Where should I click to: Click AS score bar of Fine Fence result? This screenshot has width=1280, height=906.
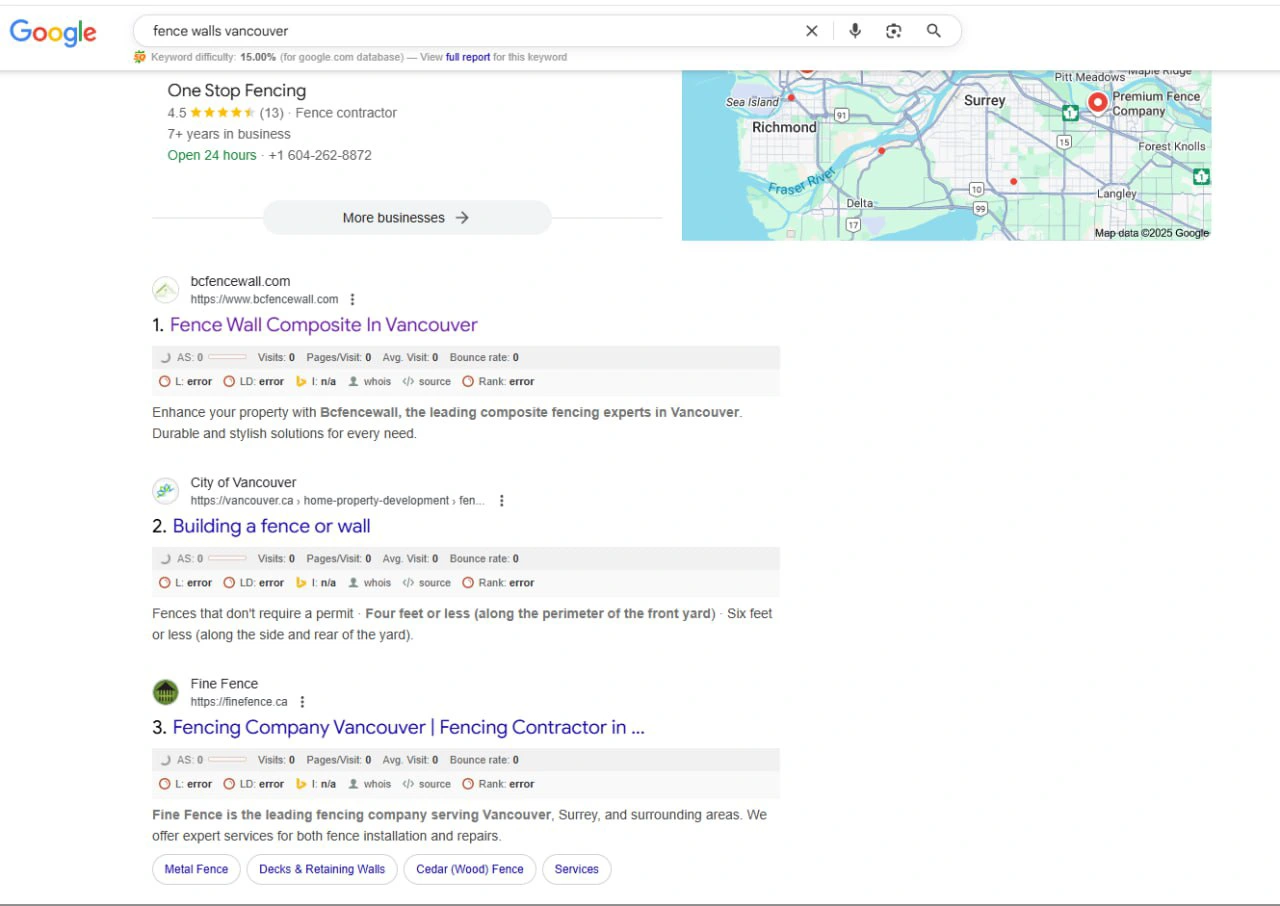[x=227, y=759]
